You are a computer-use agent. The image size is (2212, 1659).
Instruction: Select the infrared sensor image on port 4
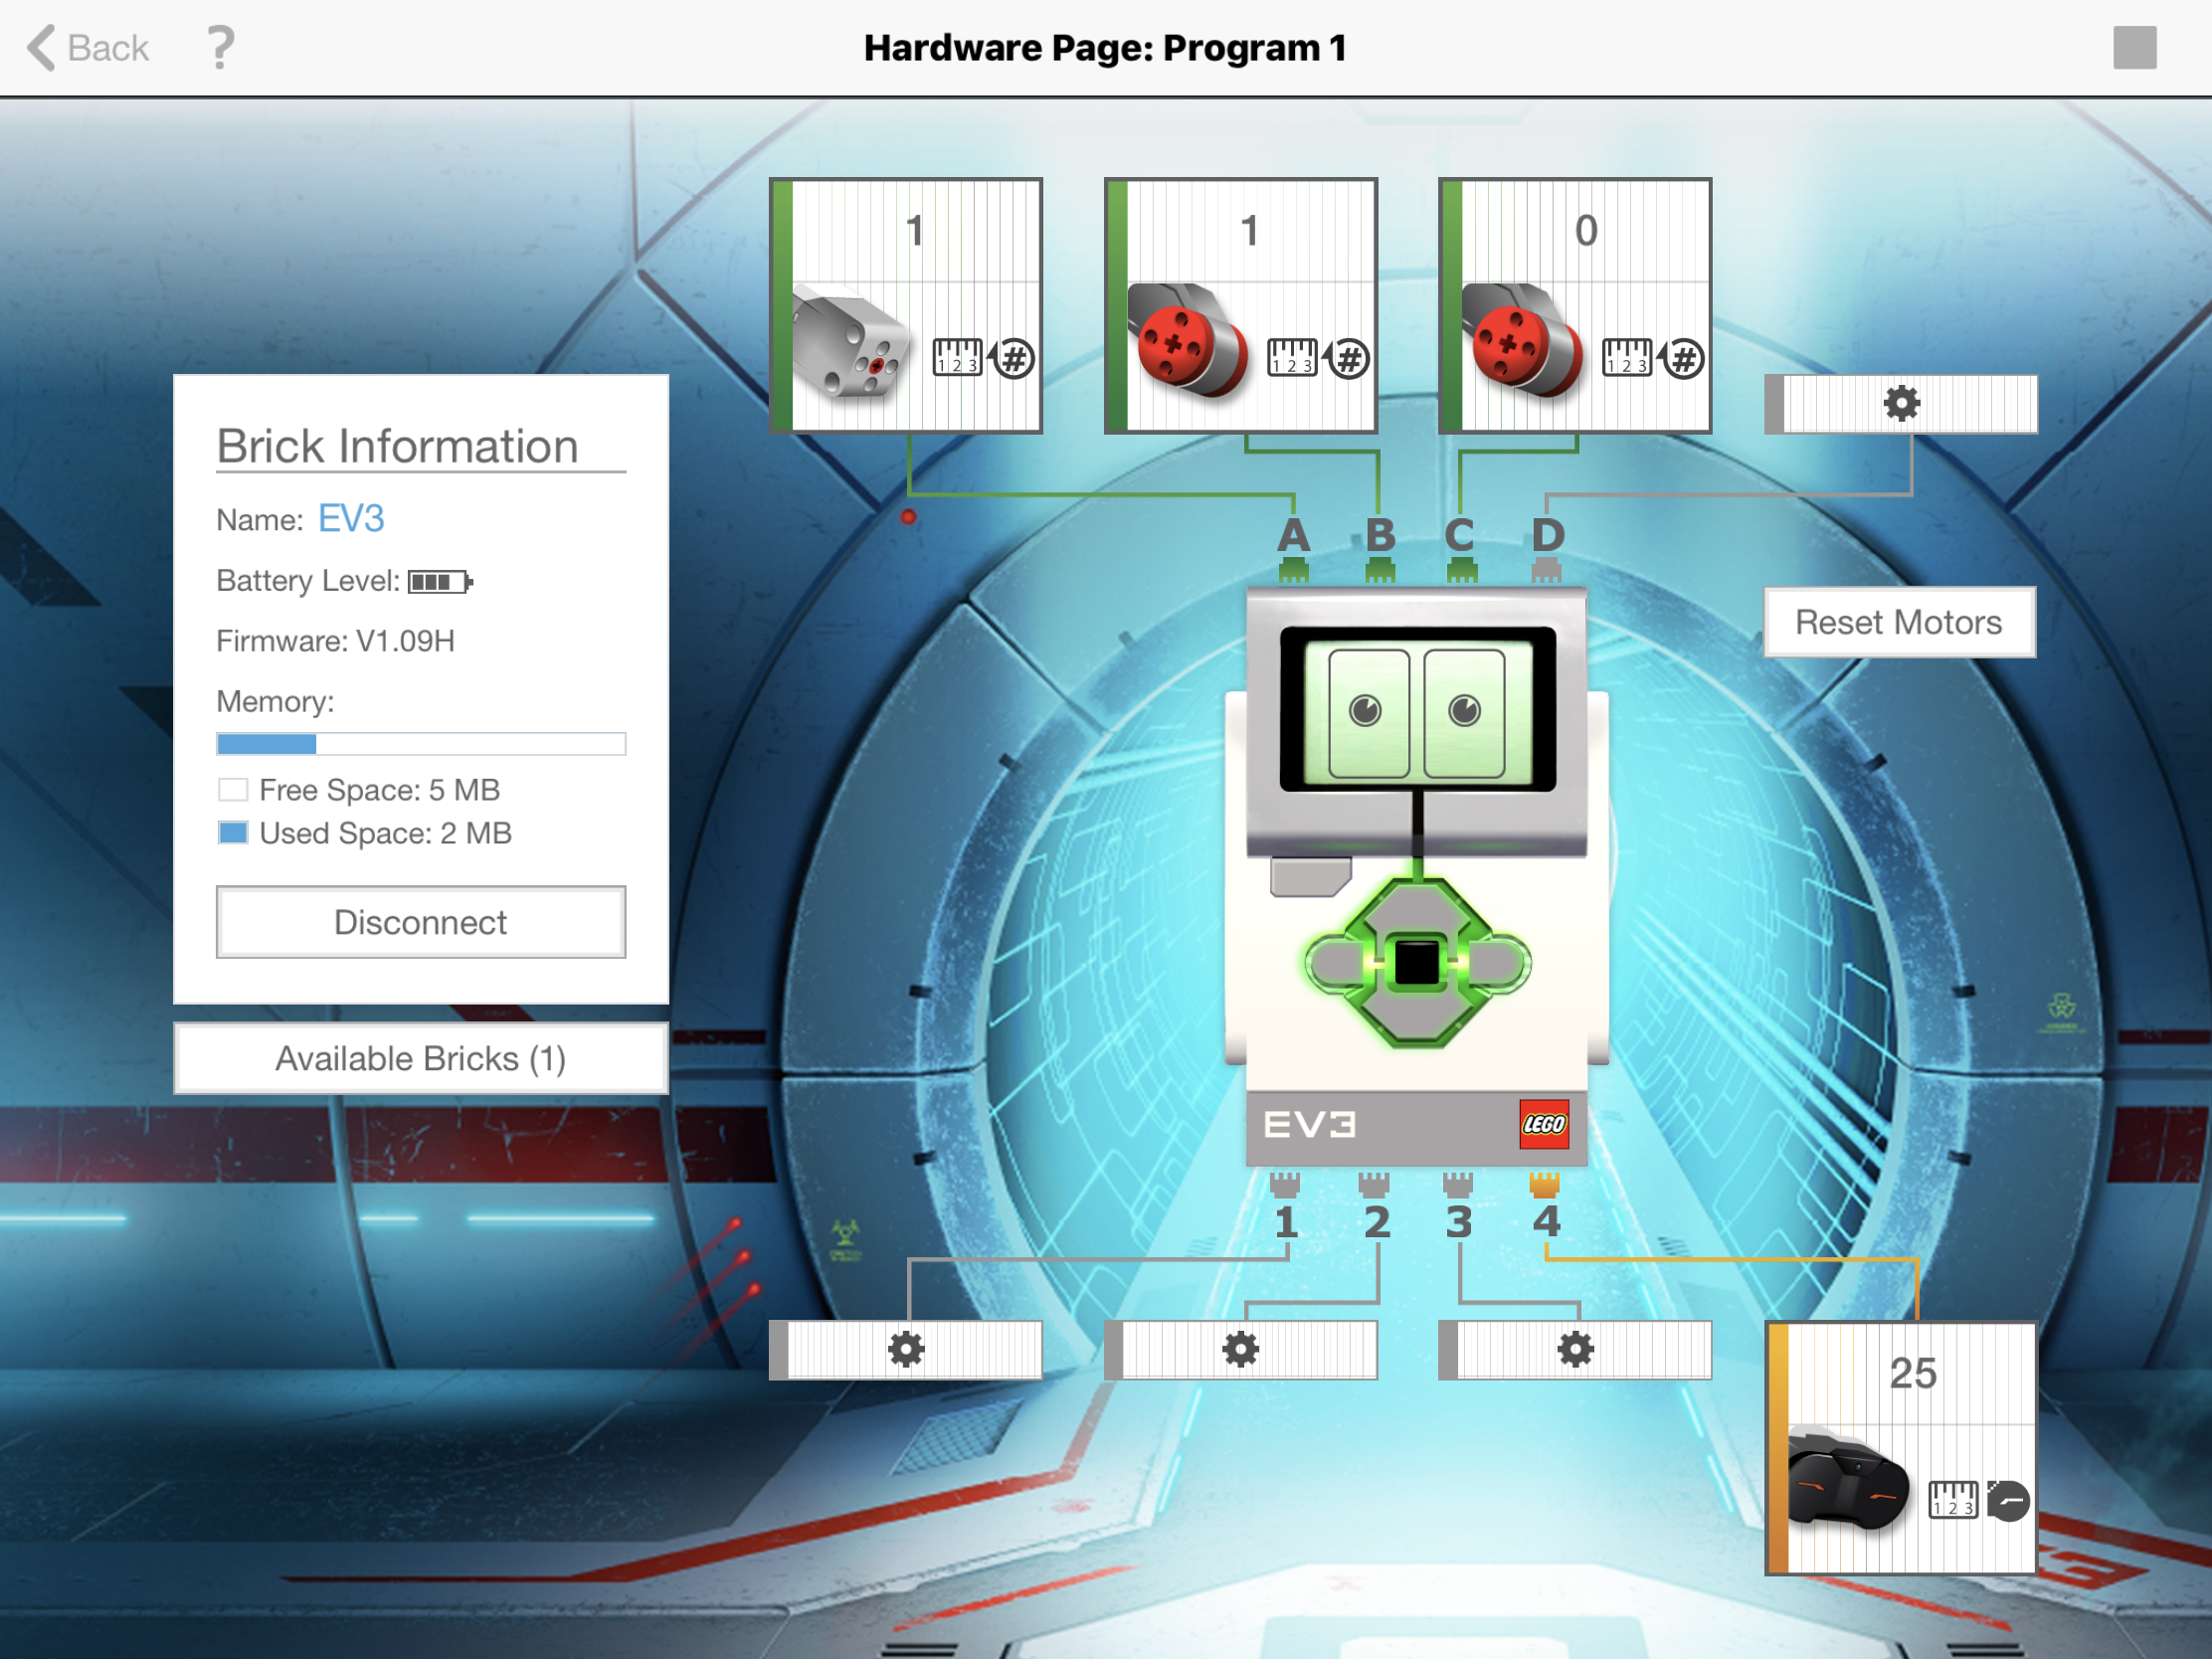(1848, 1479)
